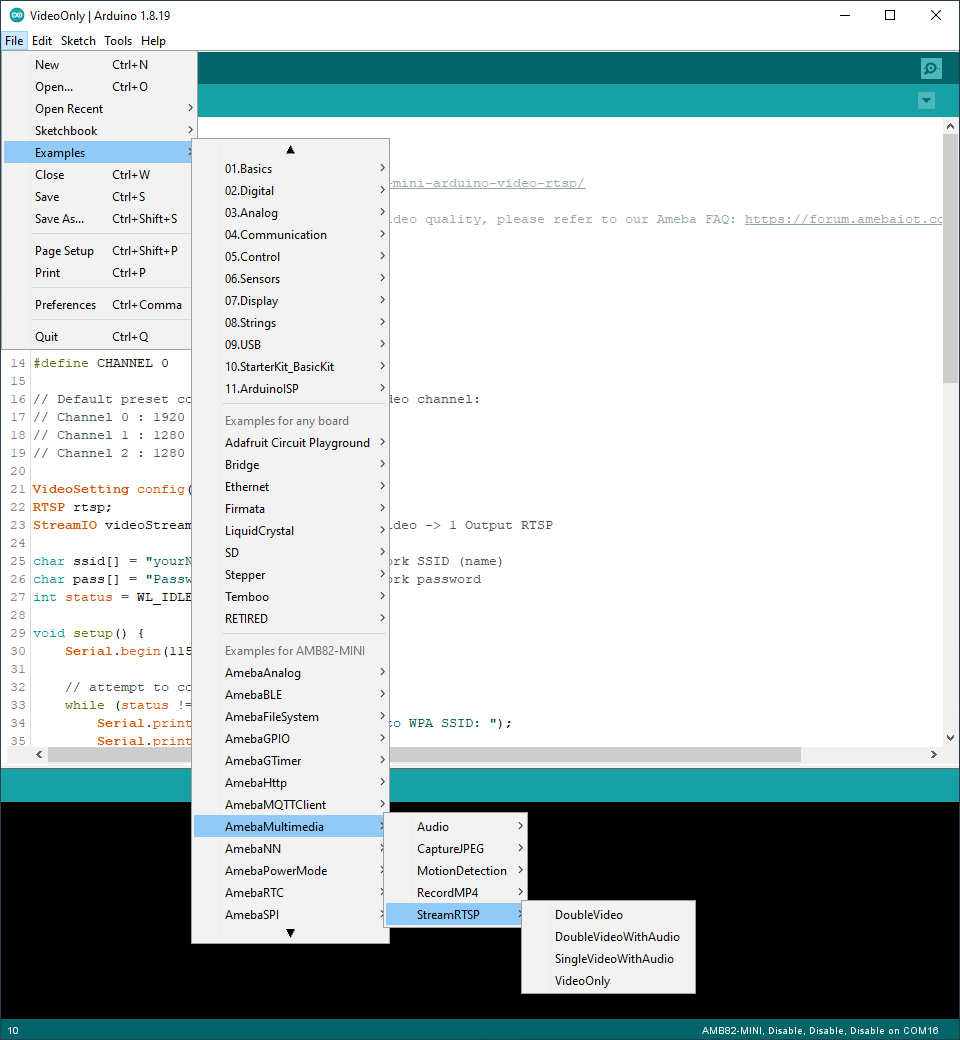The height and width of the screenshot is (1040, 960).
Task: Choose Preferences from the File menu
Action: tap(66, 305)
